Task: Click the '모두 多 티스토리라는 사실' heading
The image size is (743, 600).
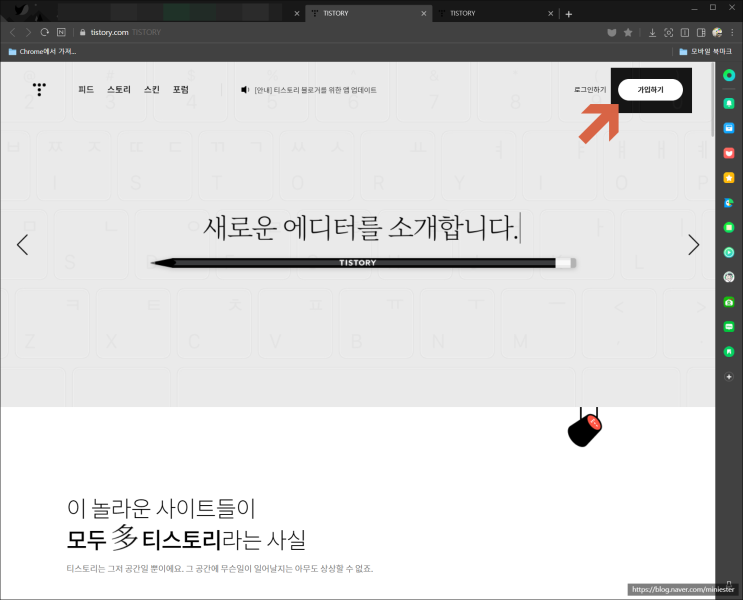Action: click(x=186, y=538)
